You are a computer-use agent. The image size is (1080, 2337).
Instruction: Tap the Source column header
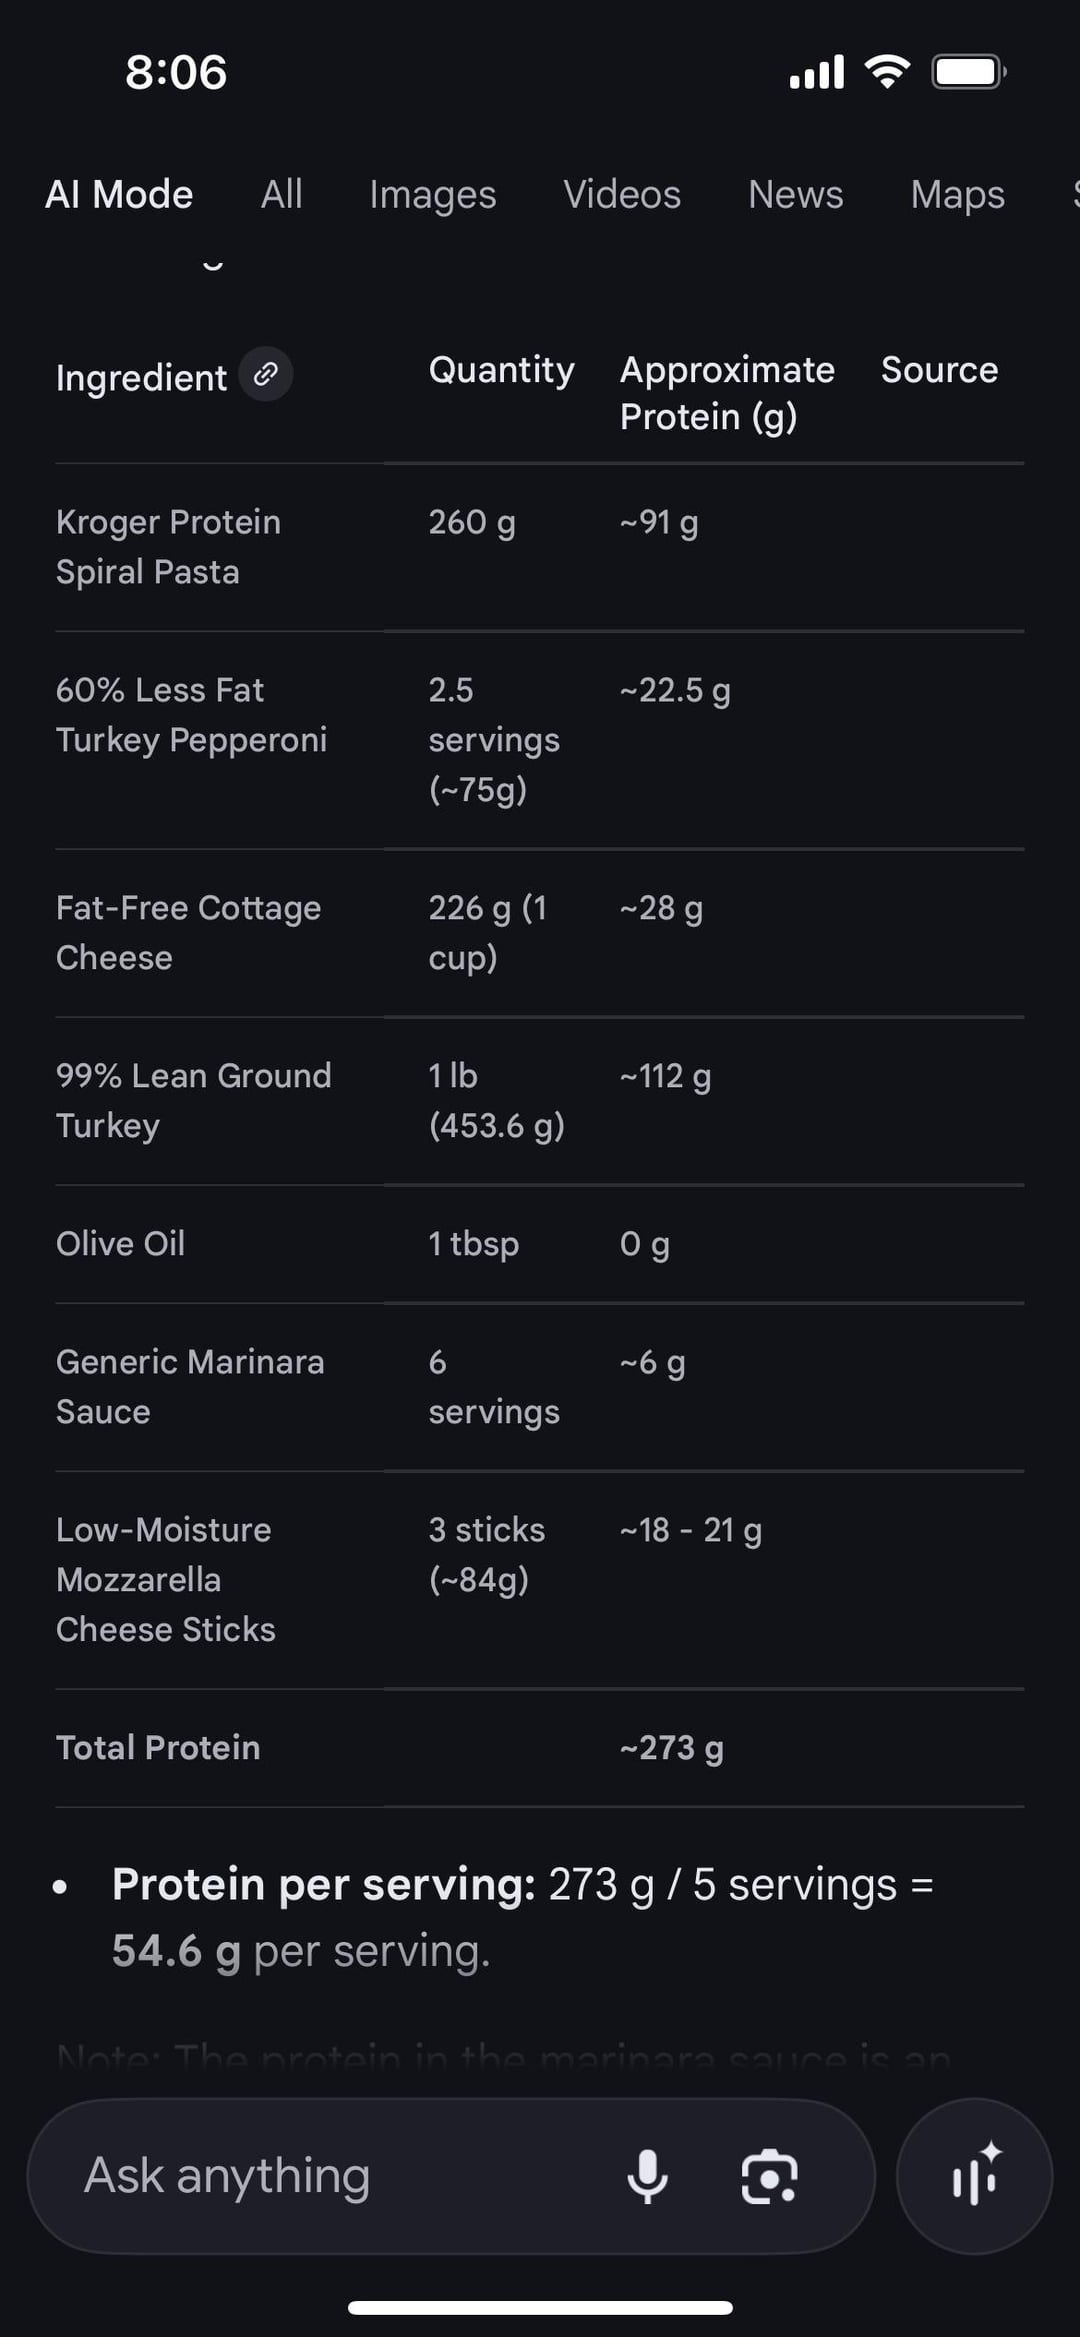coord(939,370)
